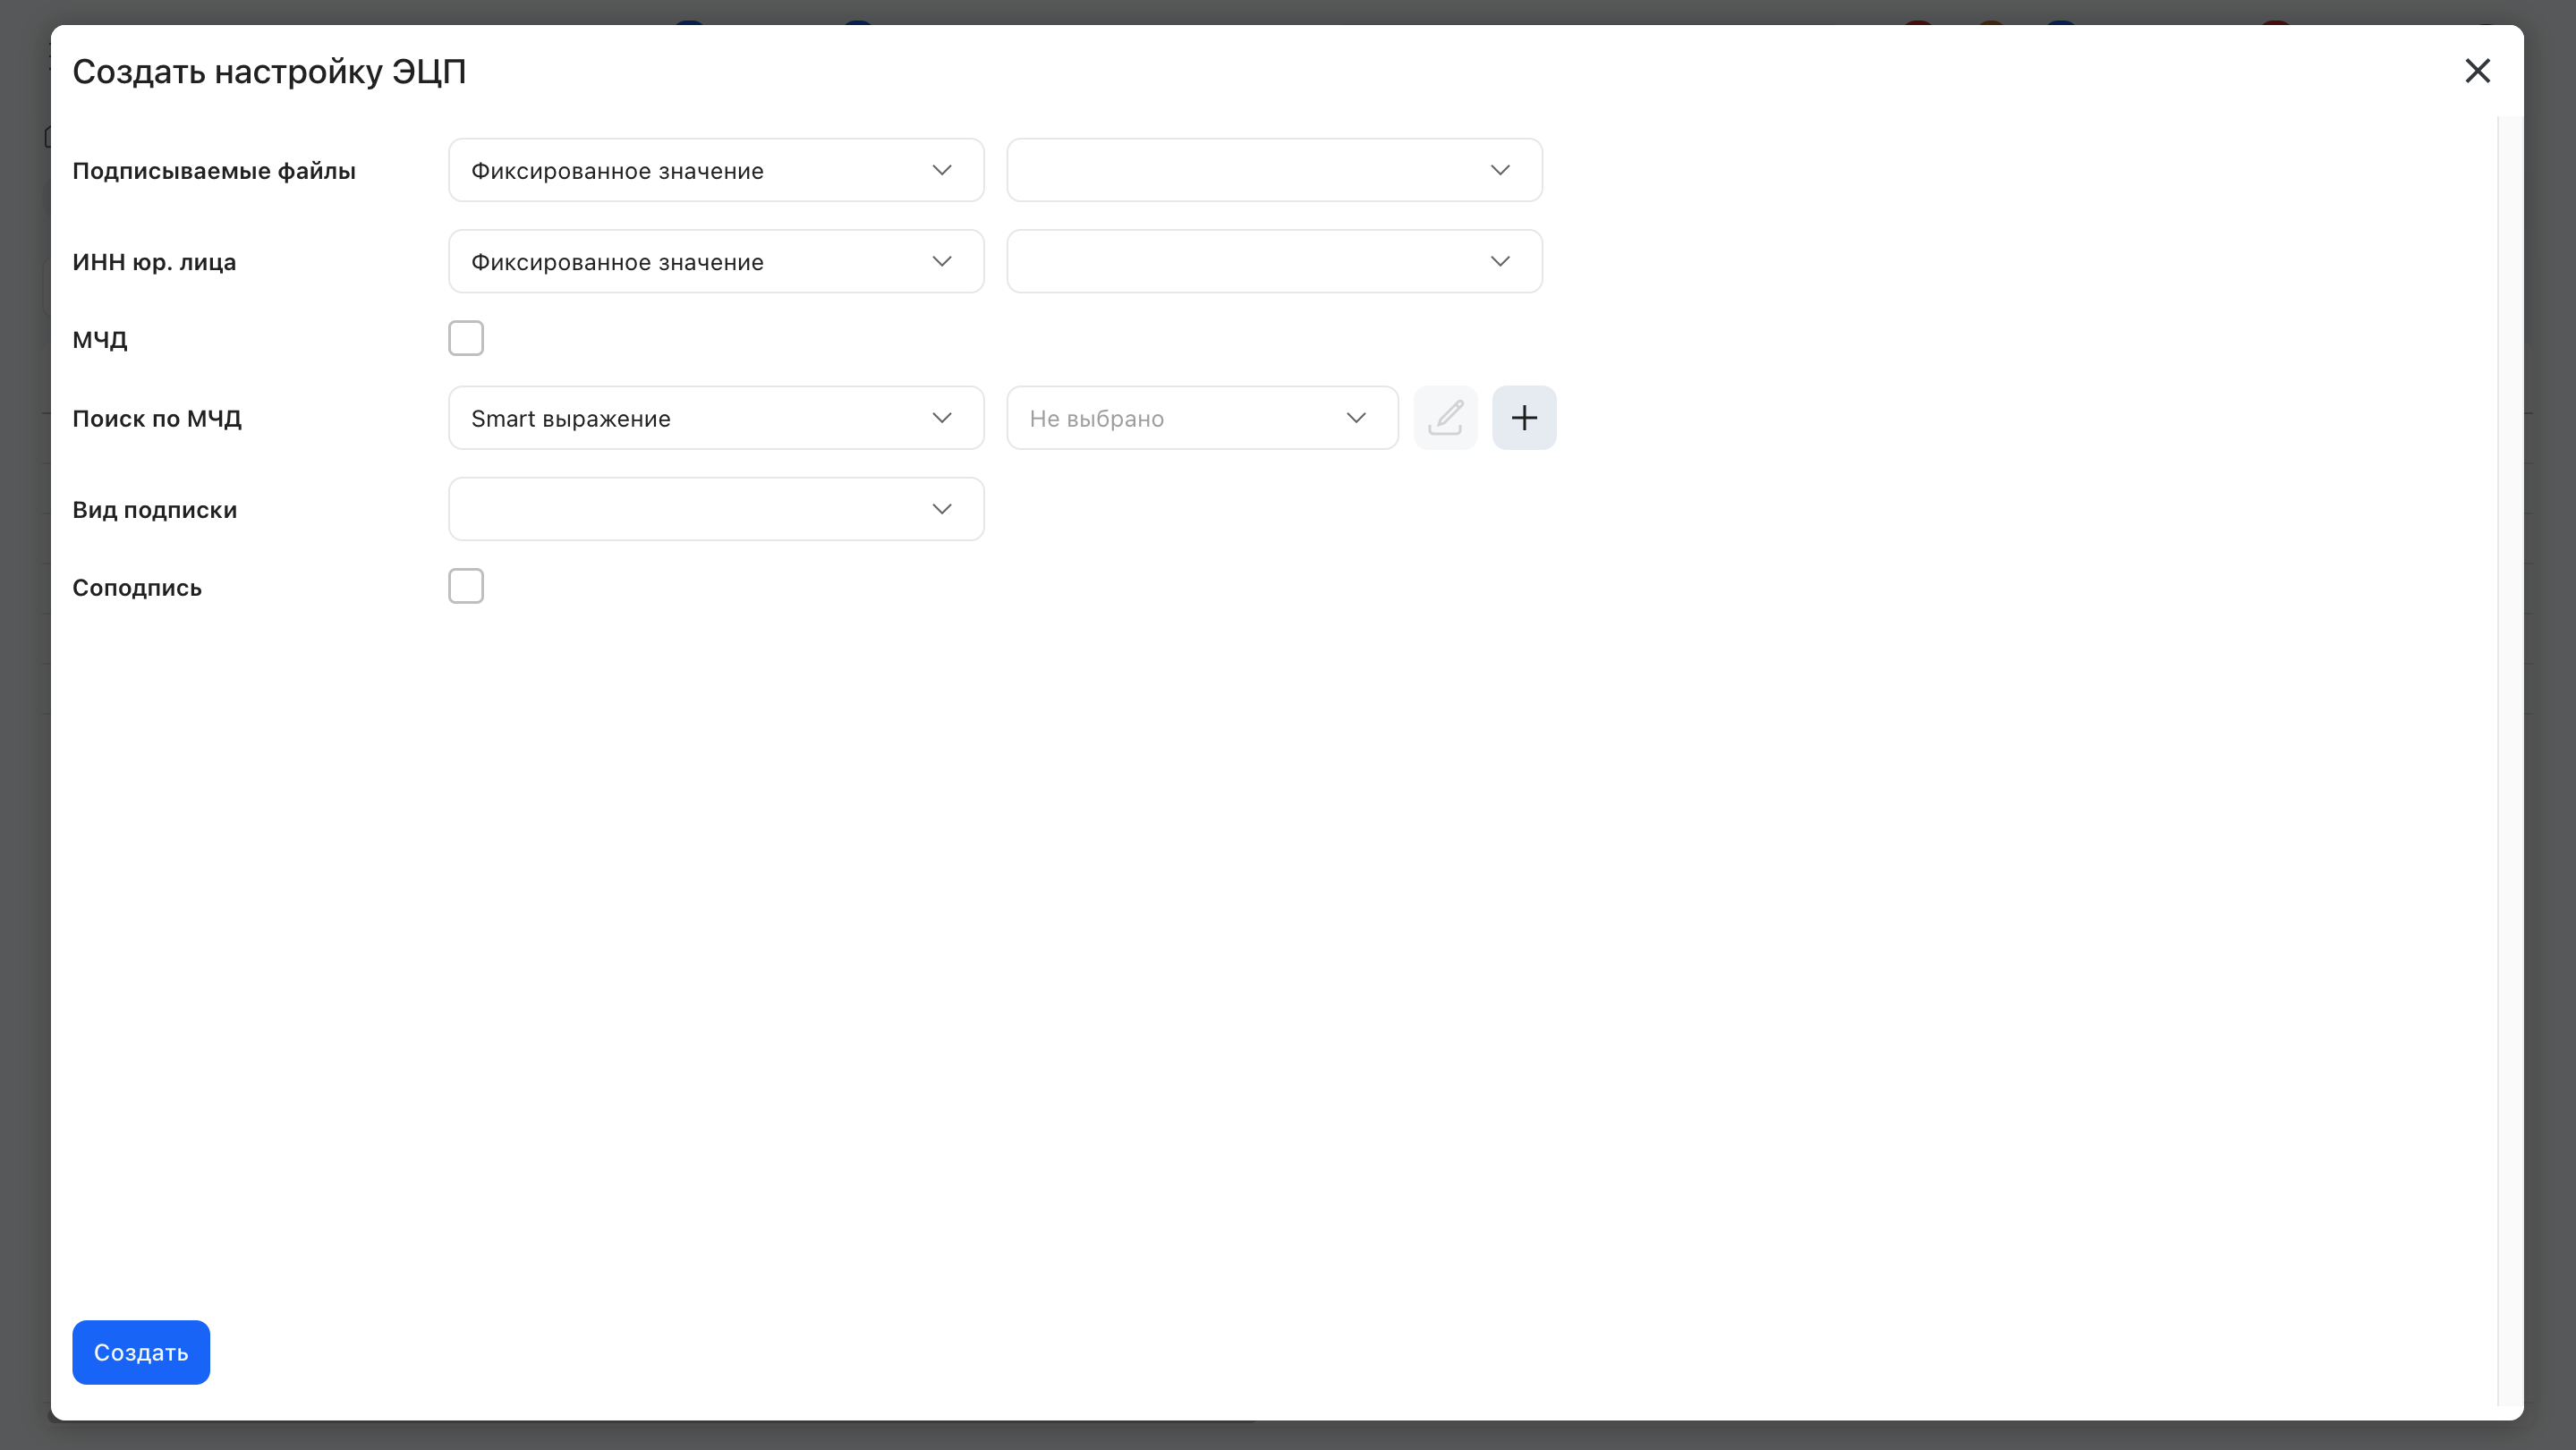Open the empty ИНН юр. лица value dropdown

point(1274,261)
